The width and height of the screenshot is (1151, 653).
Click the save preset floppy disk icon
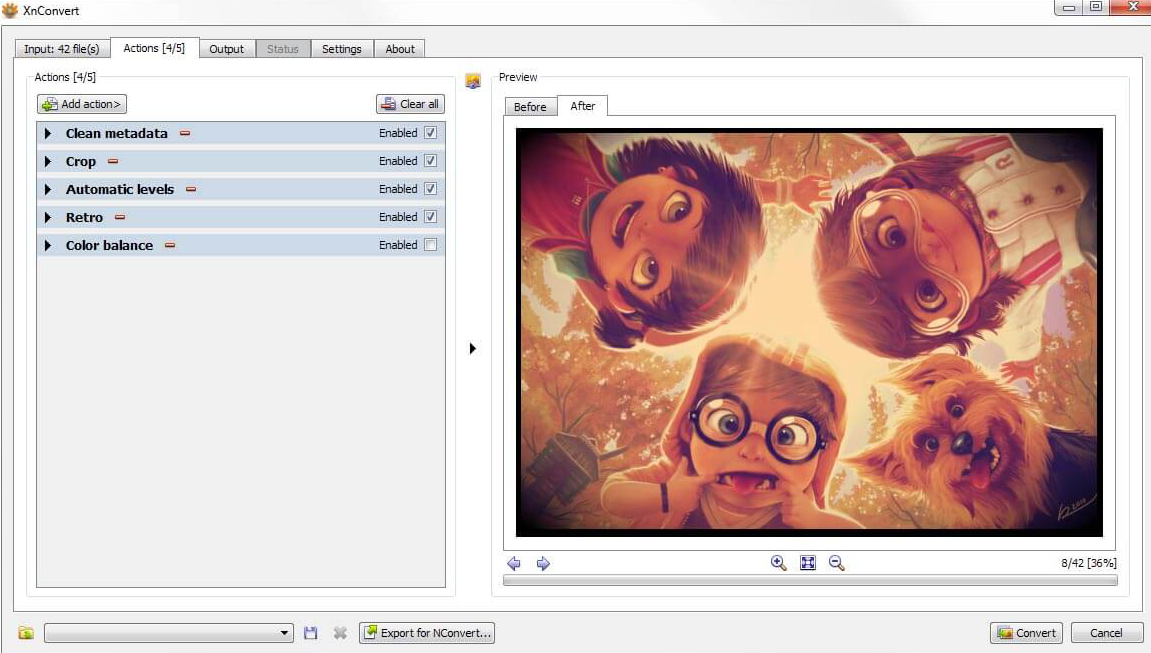[311, 633]
